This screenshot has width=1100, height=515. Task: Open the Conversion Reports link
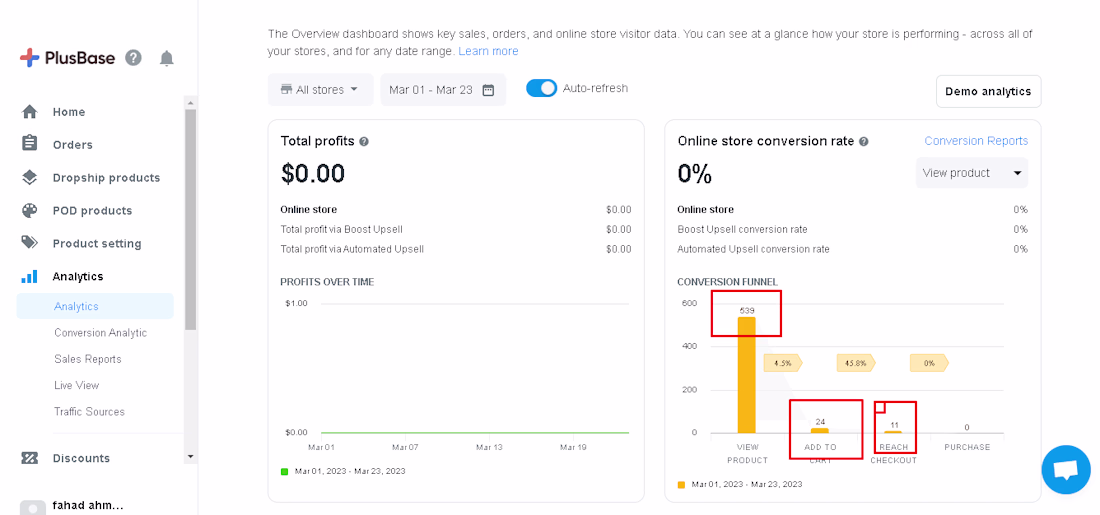click(976, 140)
